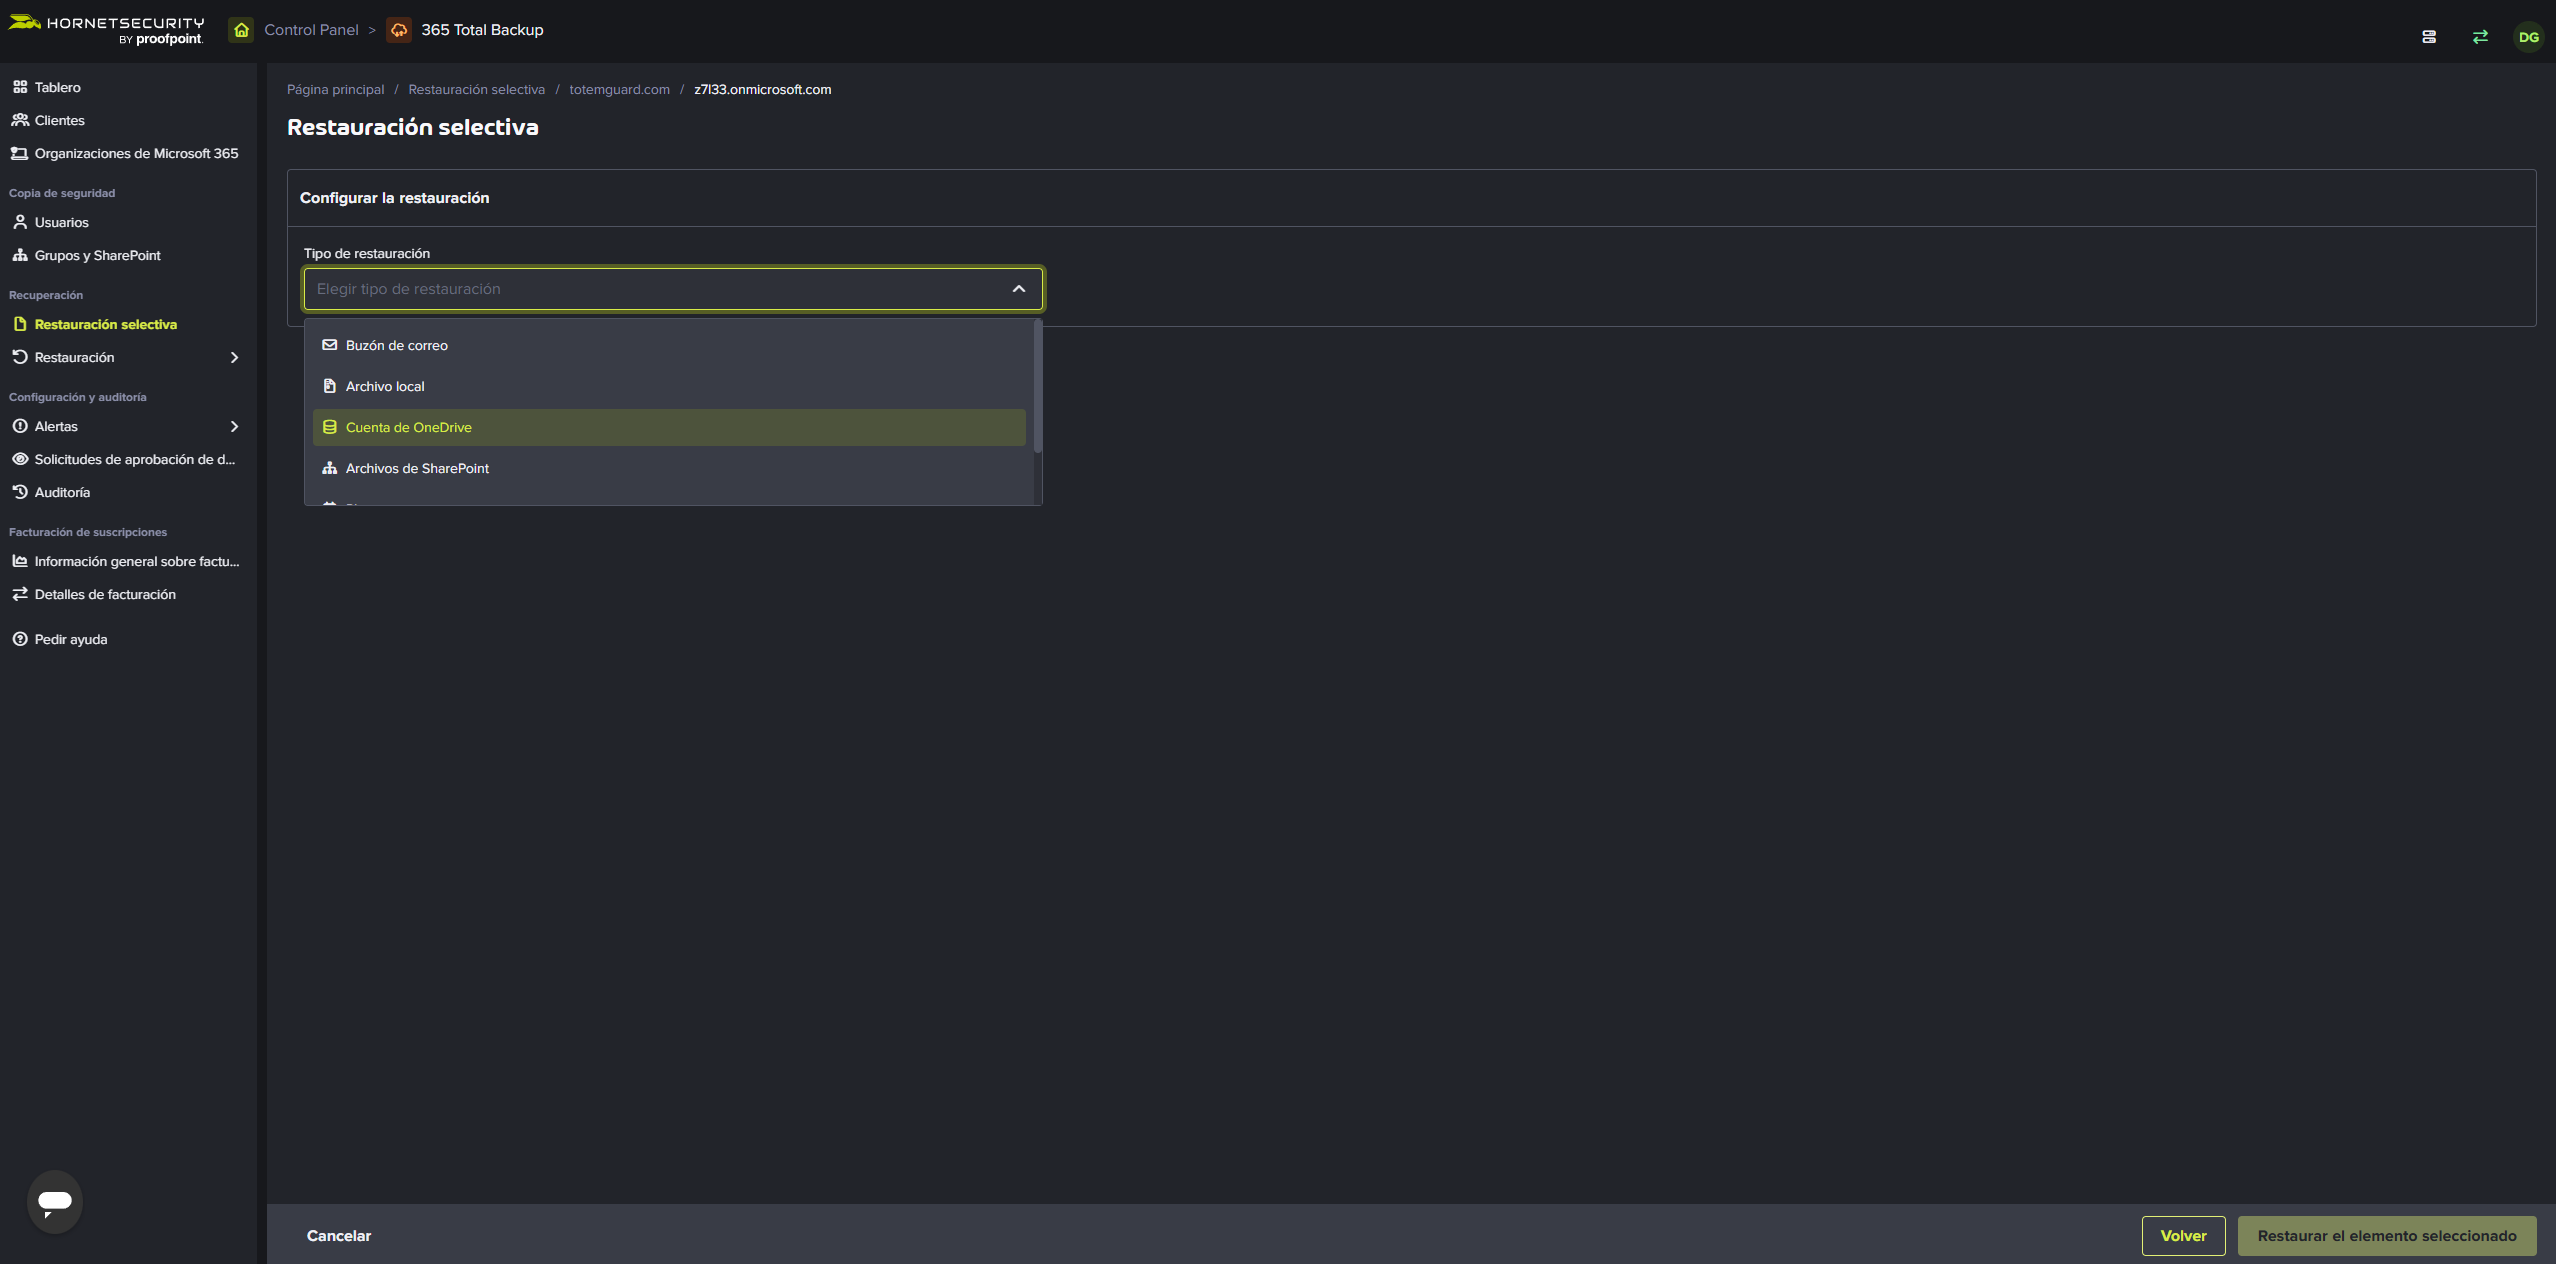Open the server icon in top bar
This screenshot has width=2556, height=1264.
point(2429,37)
